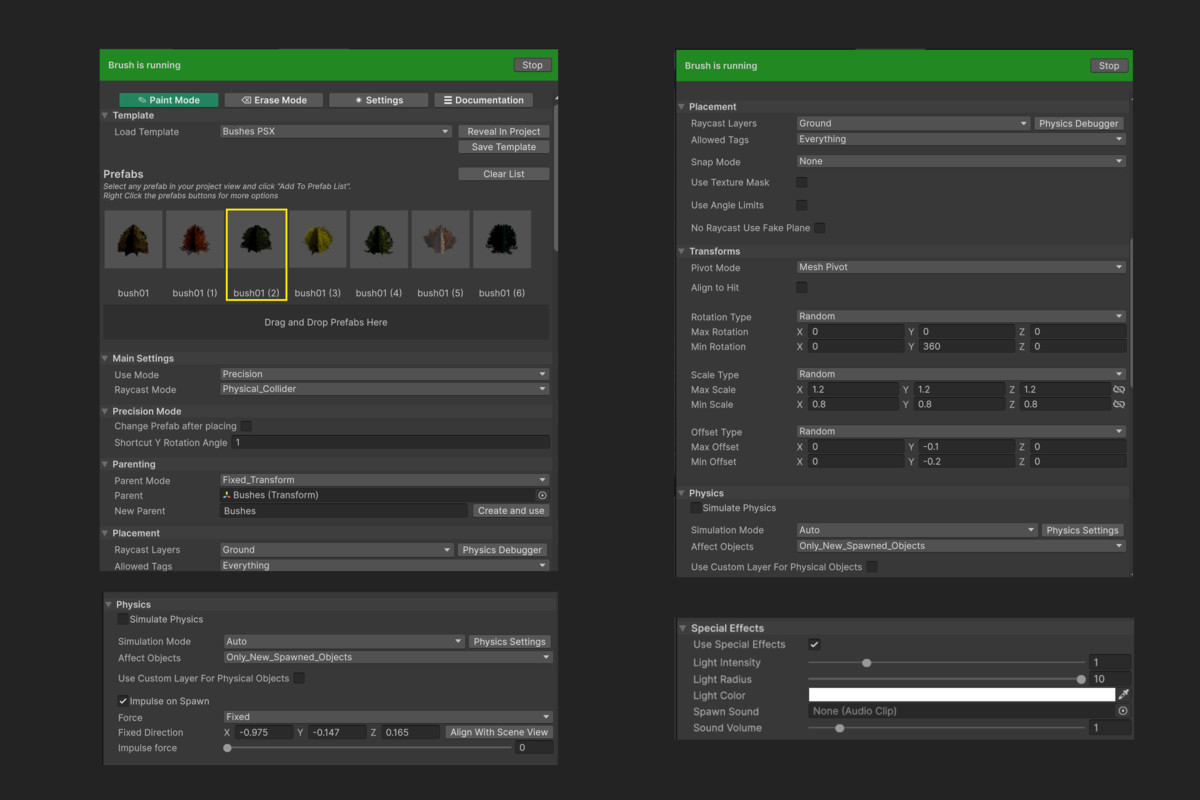The height and width of the screenshot is (800, 1200).
Task: Open the Spawn Sound audio clip picker icon
Action: (1122, 711)
